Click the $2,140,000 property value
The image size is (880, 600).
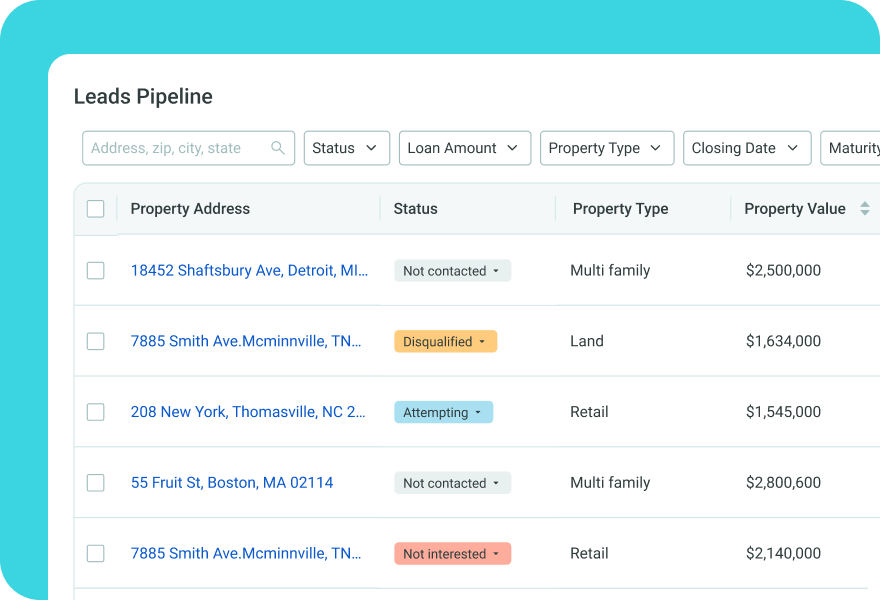[783, 553]
